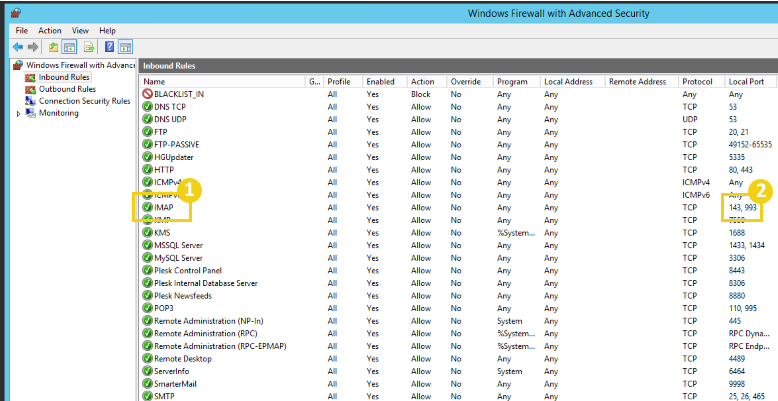Image resolution: width=778 pixels, height=401 pixels.
Task: Click green check icon of SMTP rule
Action: click(147, 396)
